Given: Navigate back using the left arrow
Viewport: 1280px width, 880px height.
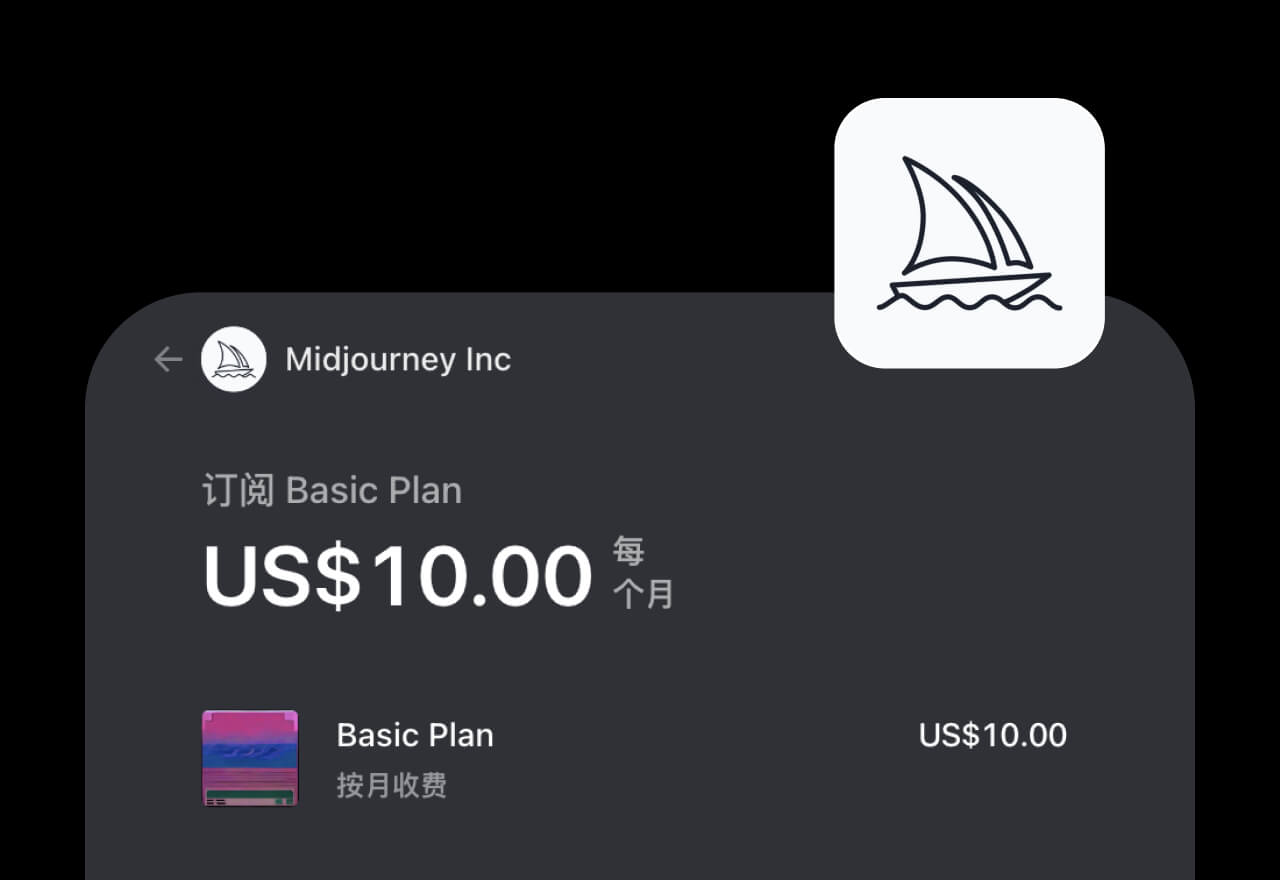Looking at the screenshot, I should click(167, 359).
